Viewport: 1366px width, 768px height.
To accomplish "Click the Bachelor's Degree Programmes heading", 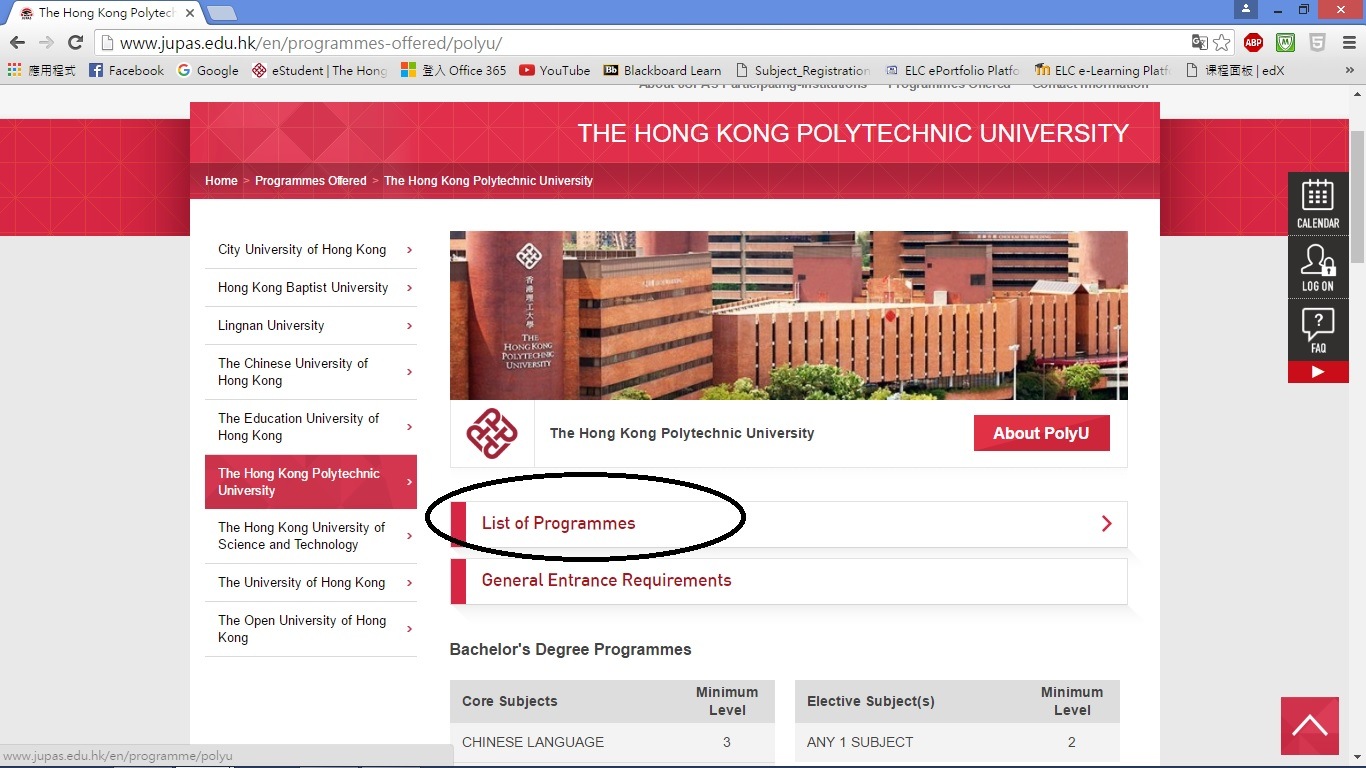I will click(x=571, y=650).
